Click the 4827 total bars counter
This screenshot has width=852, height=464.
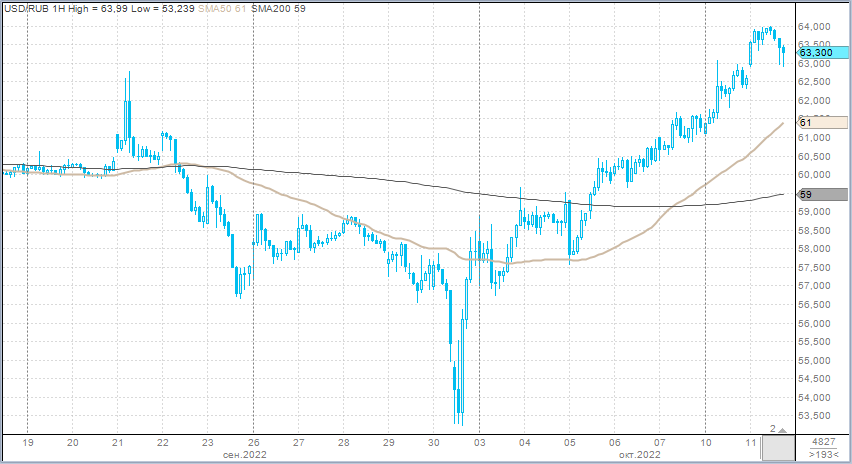pyautogui.click(x=823, y=442)
